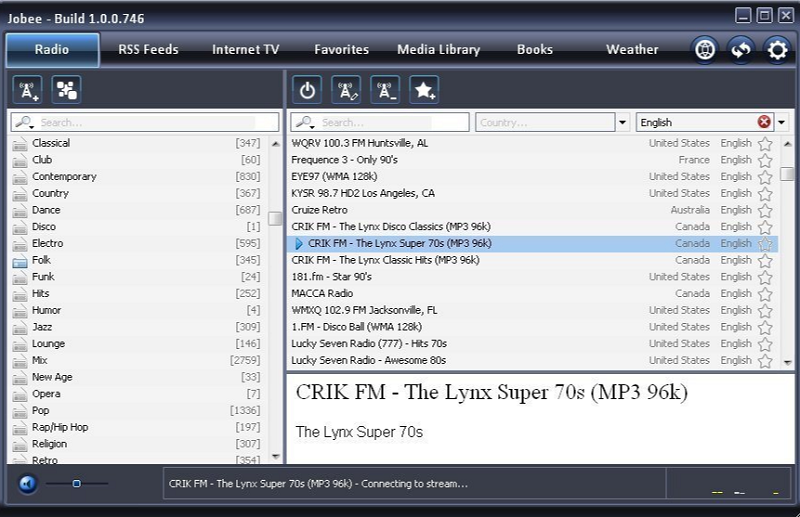The height and width of the screenshot is (517, 800).
Task: Clear the English language filter red X
Action: pyautogui.click(x=764, y=122)
